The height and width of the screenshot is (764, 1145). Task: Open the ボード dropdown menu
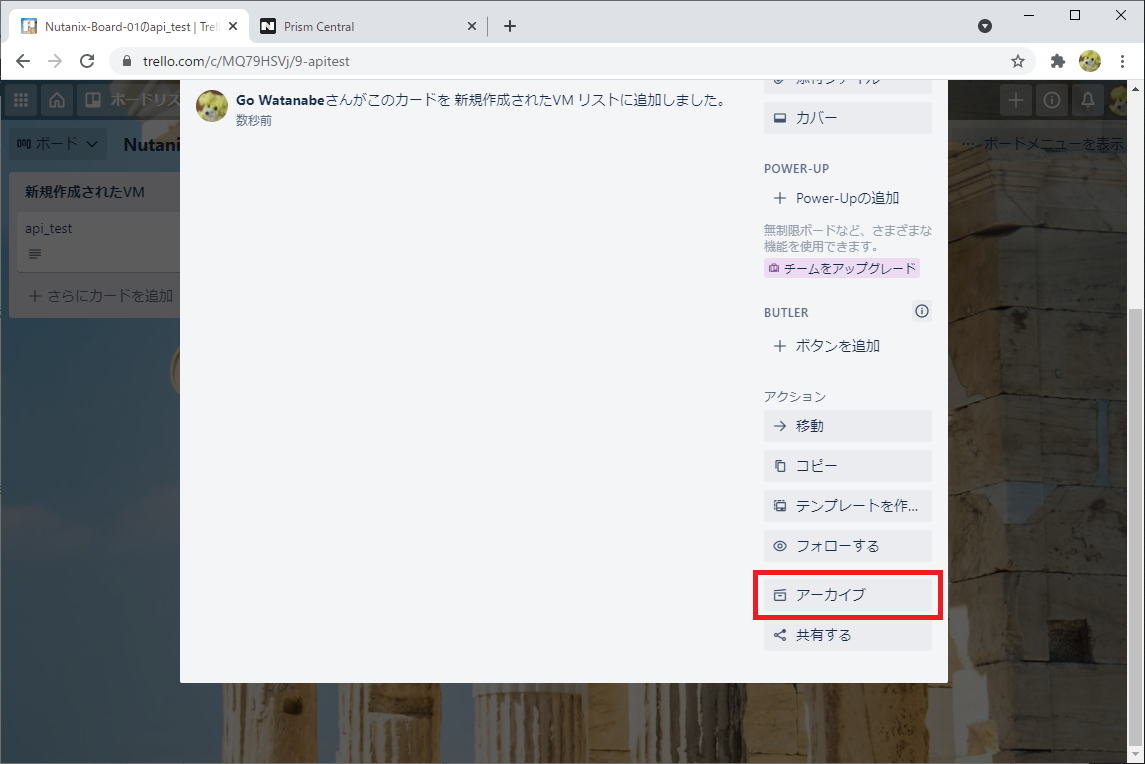pos(57,143)
